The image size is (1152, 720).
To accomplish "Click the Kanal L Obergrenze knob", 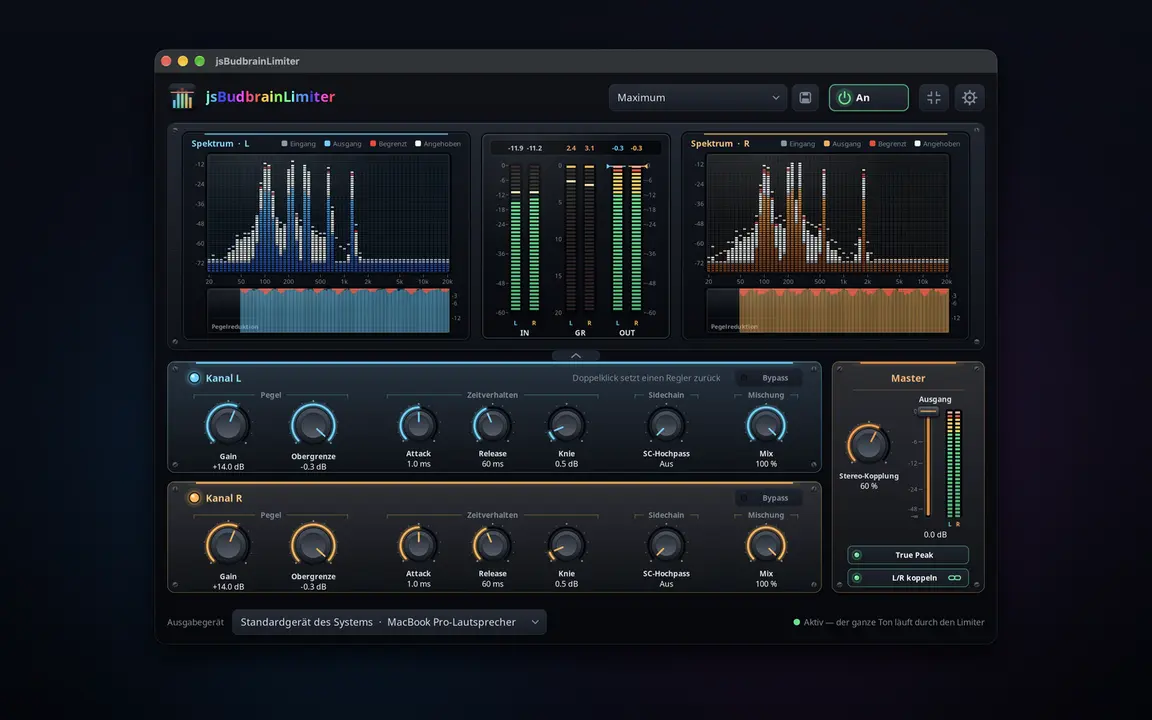I will [x=314, y=425].
